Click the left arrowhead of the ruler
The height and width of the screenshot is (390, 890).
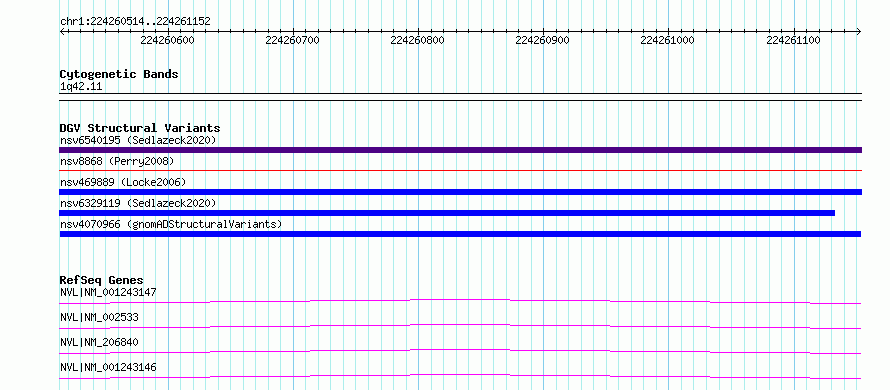pyautogui.click(x=62, y=31)
